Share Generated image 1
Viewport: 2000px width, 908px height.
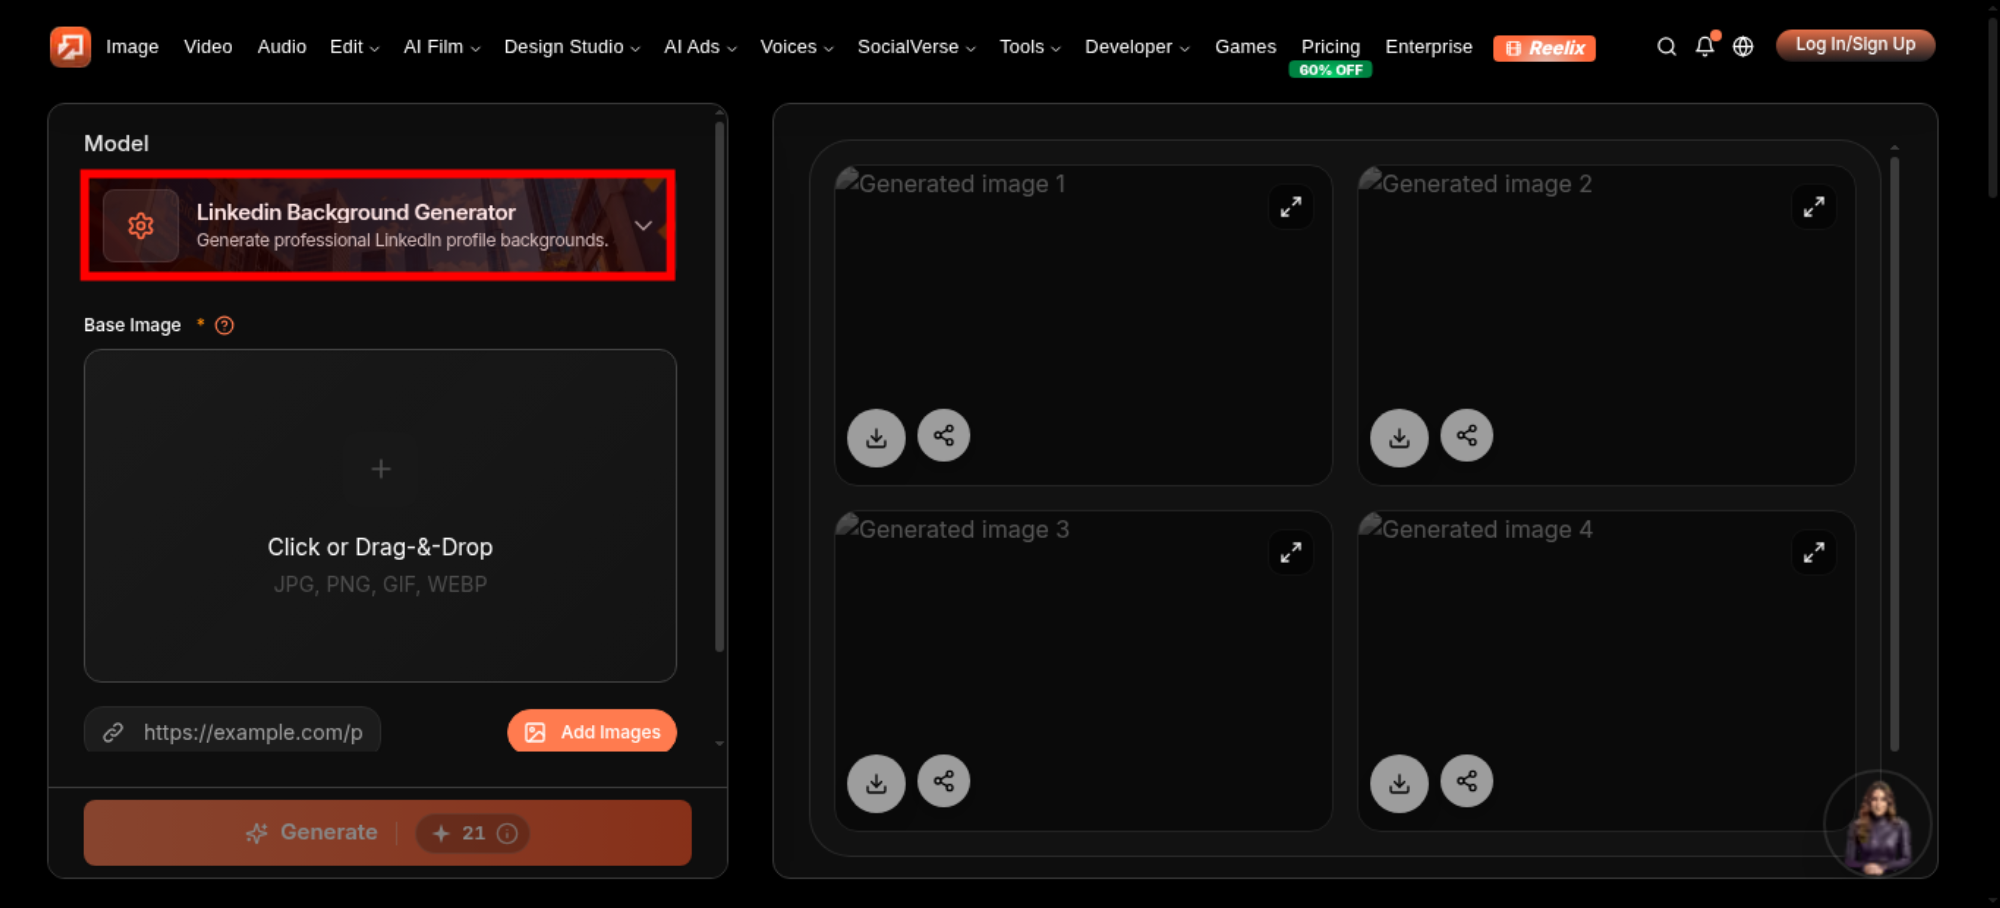click(x=944, y=435)
